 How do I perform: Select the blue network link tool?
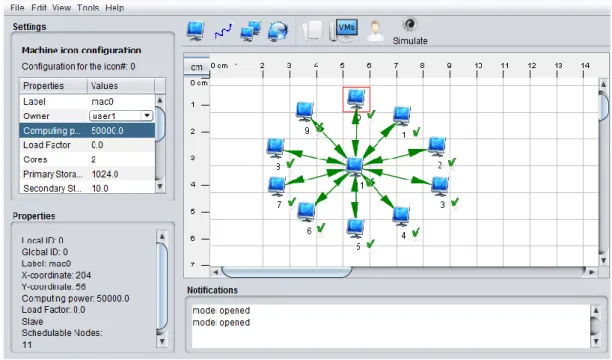[223, 31]
